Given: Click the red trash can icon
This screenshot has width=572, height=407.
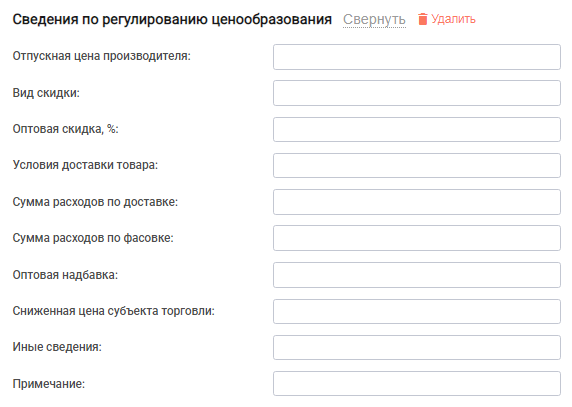Looking at the screenshot, I should (422, 19).
